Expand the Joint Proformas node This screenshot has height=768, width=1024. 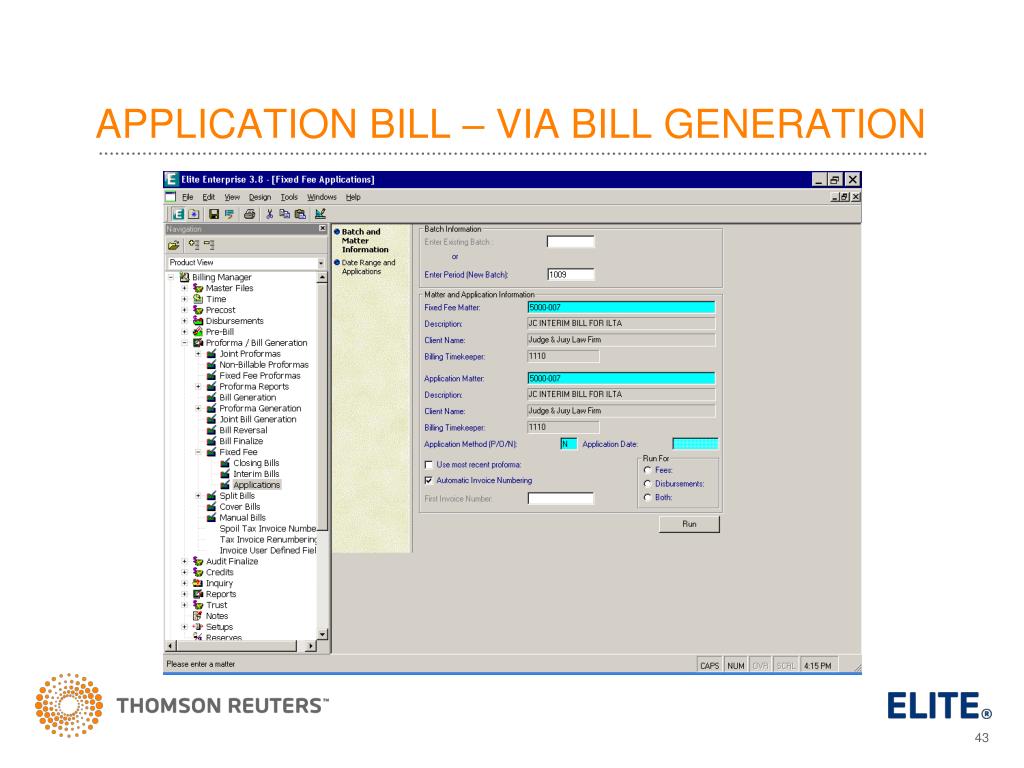tap(199, 354)
